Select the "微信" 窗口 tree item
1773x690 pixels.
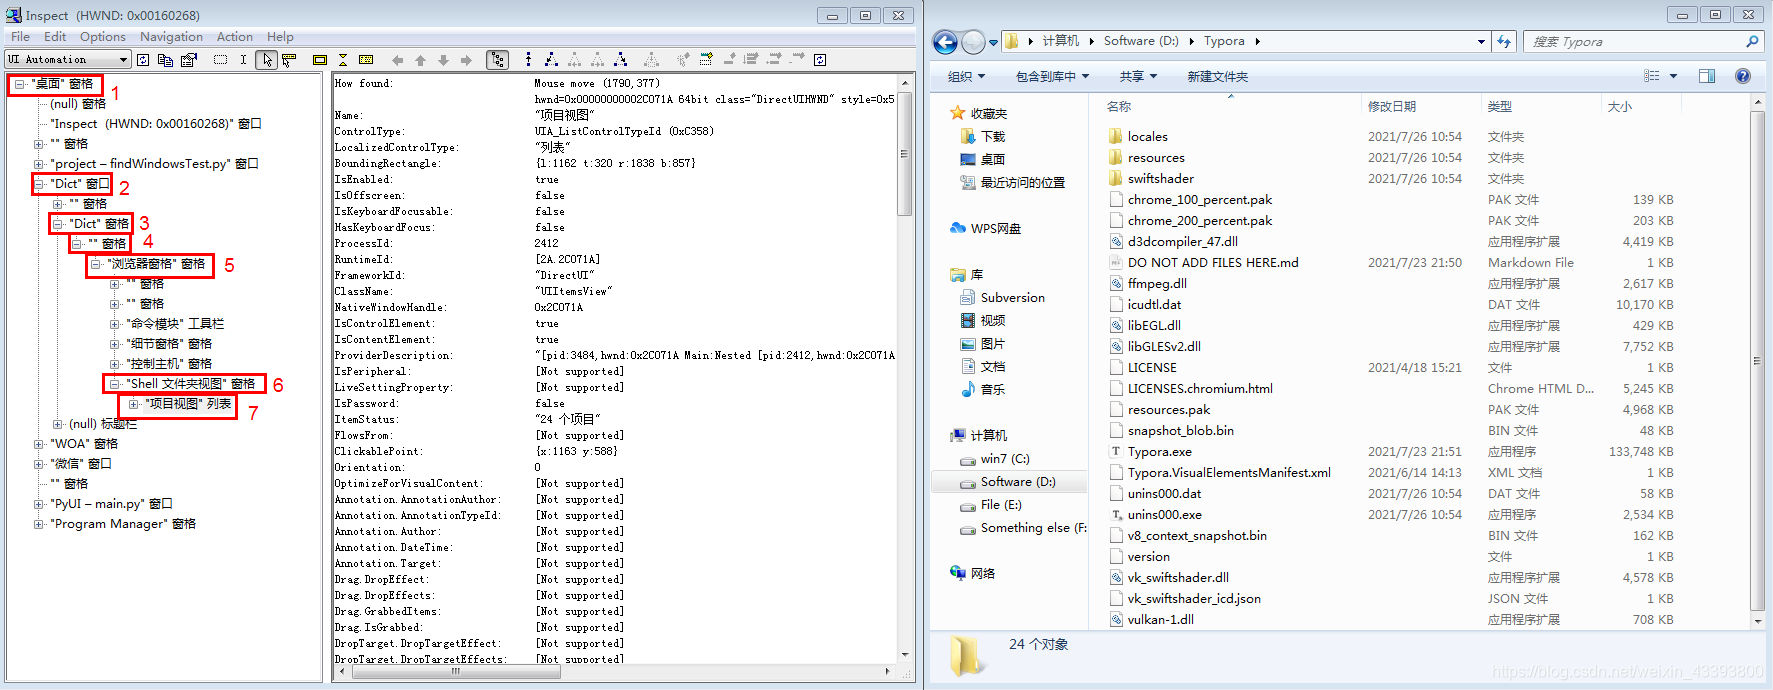click(x=81, y=464)
